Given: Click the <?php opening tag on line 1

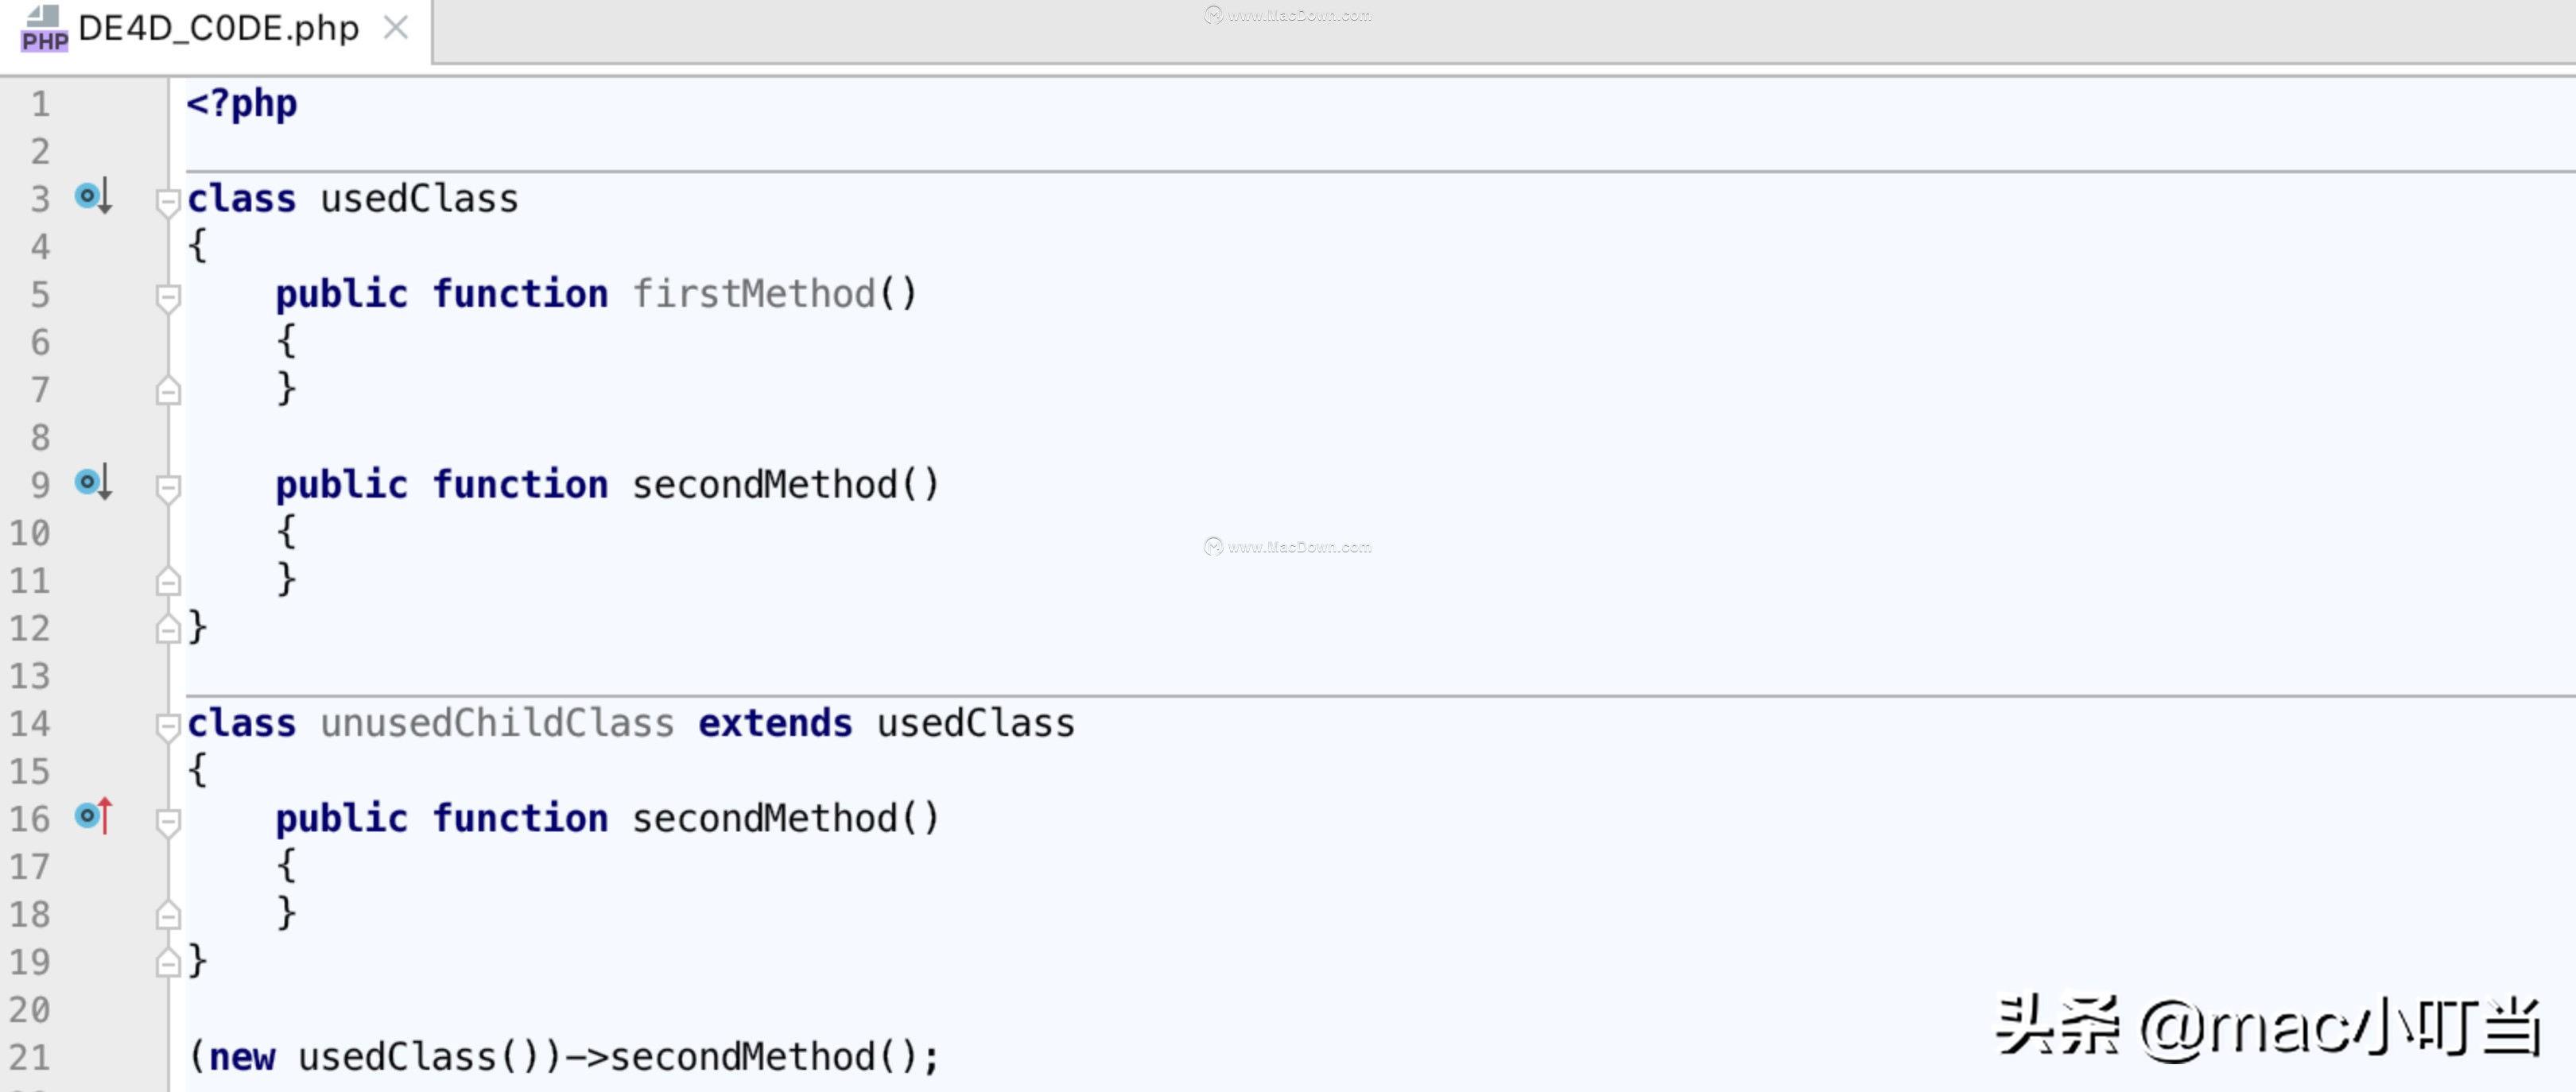Looking at the screenshot, I should click(241, 103).
